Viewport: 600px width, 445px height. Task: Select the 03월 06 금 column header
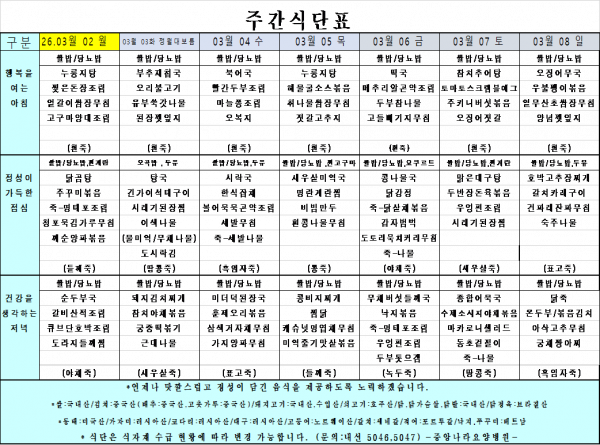point(399,42)
